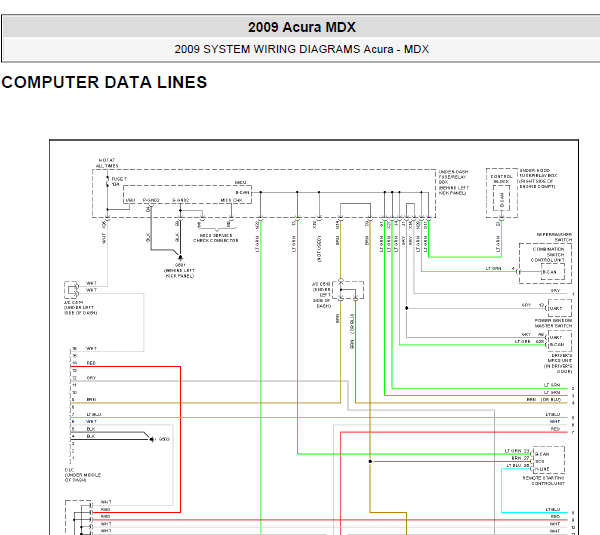Image resolution: width=600 pixels, height=535 pixels.
Task: Click the "S-GND2" terminal label on MICU
Action: click(x=180, y=200)
